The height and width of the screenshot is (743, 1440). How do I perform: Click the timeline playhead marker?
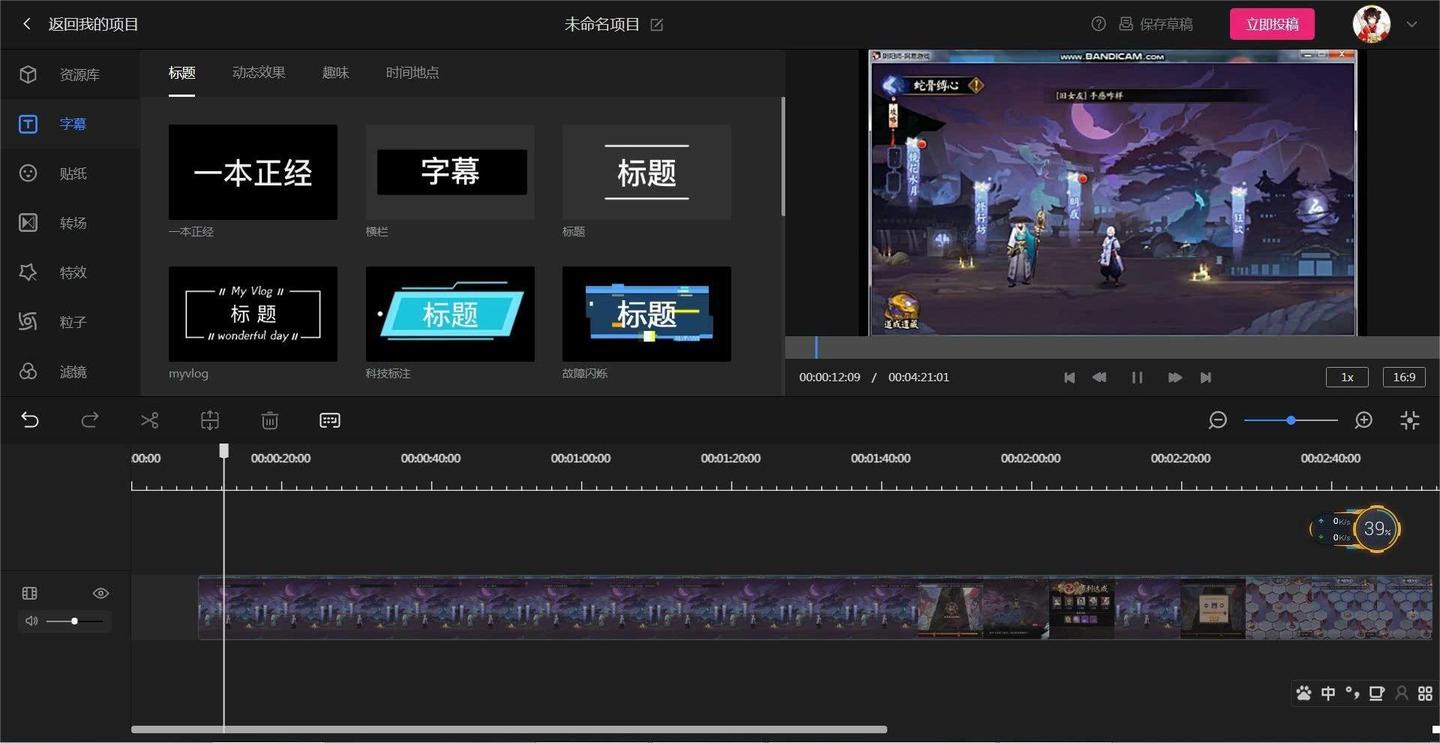(224, 451)
